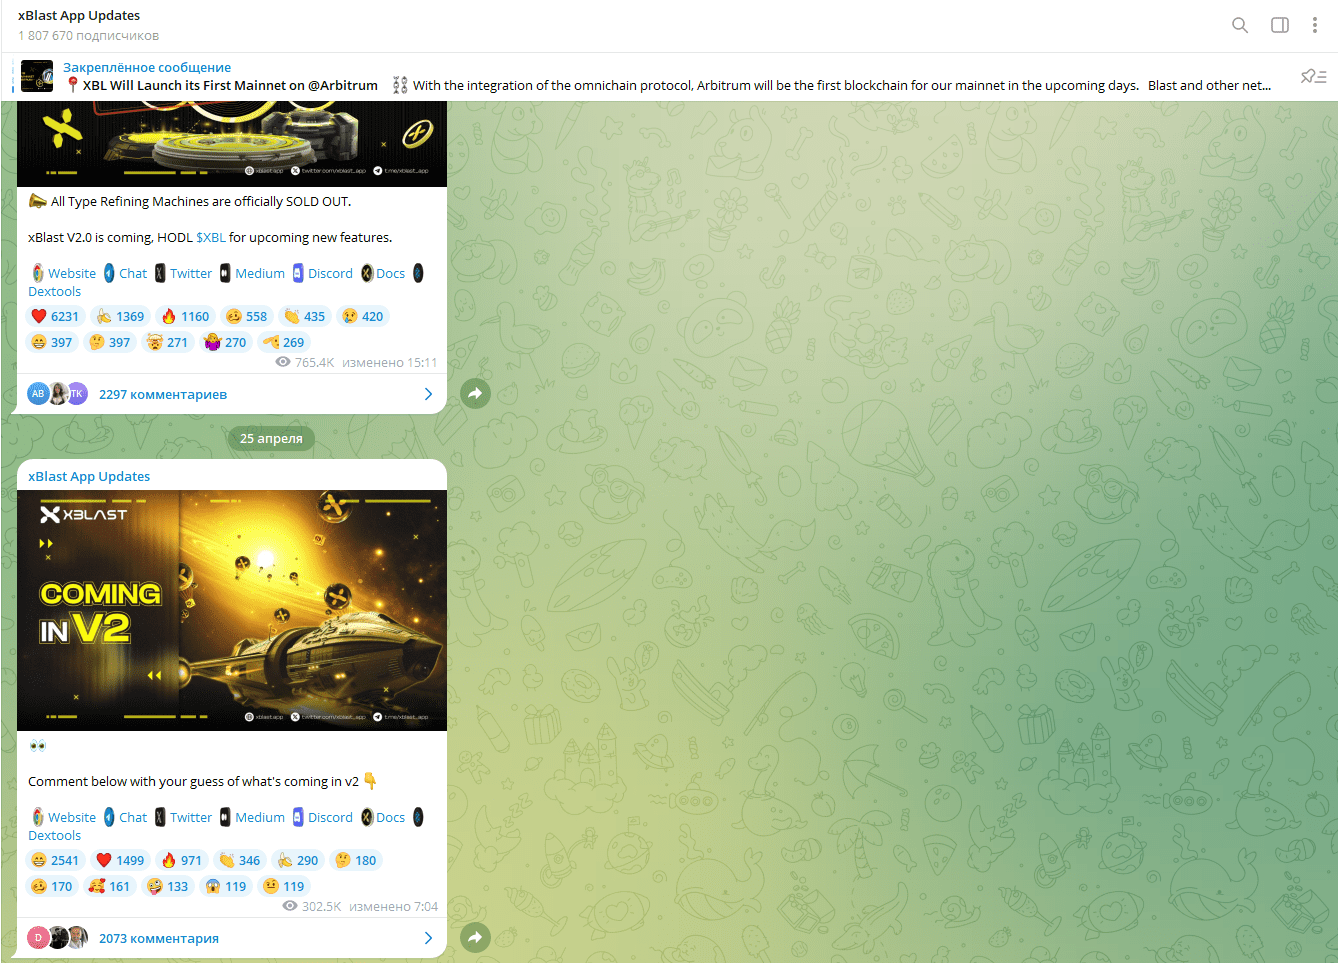Toggle the thinking face reaction with 180
This screenshot has width=1338, height=963.
tap(356, 860)
